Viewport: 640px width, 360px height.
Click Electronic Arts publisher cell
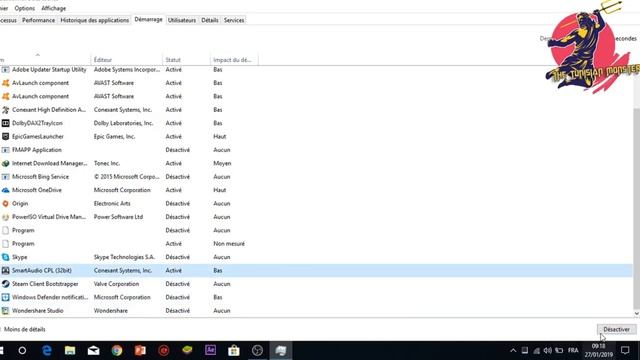click(112, 204)
